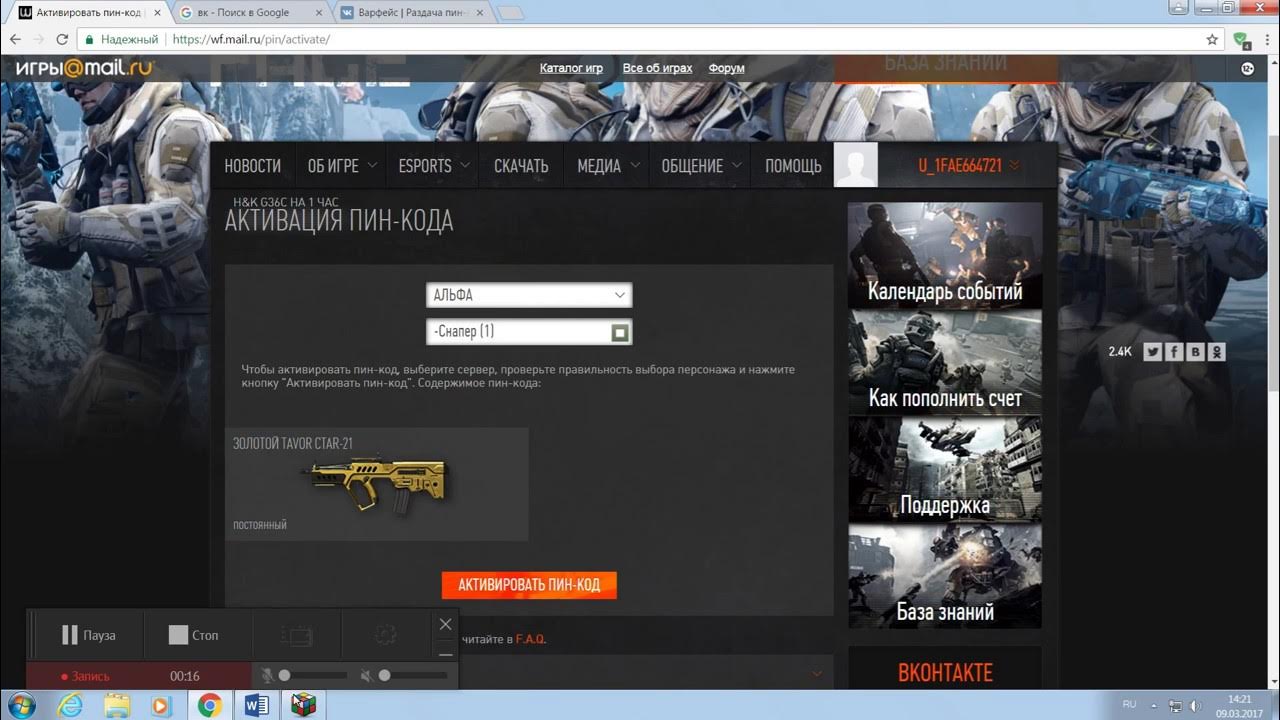Viewport: 1280px width, 720px height.
Task: Close the screen recorder panel
Action: pyautogui.click(x=446, y=624)
